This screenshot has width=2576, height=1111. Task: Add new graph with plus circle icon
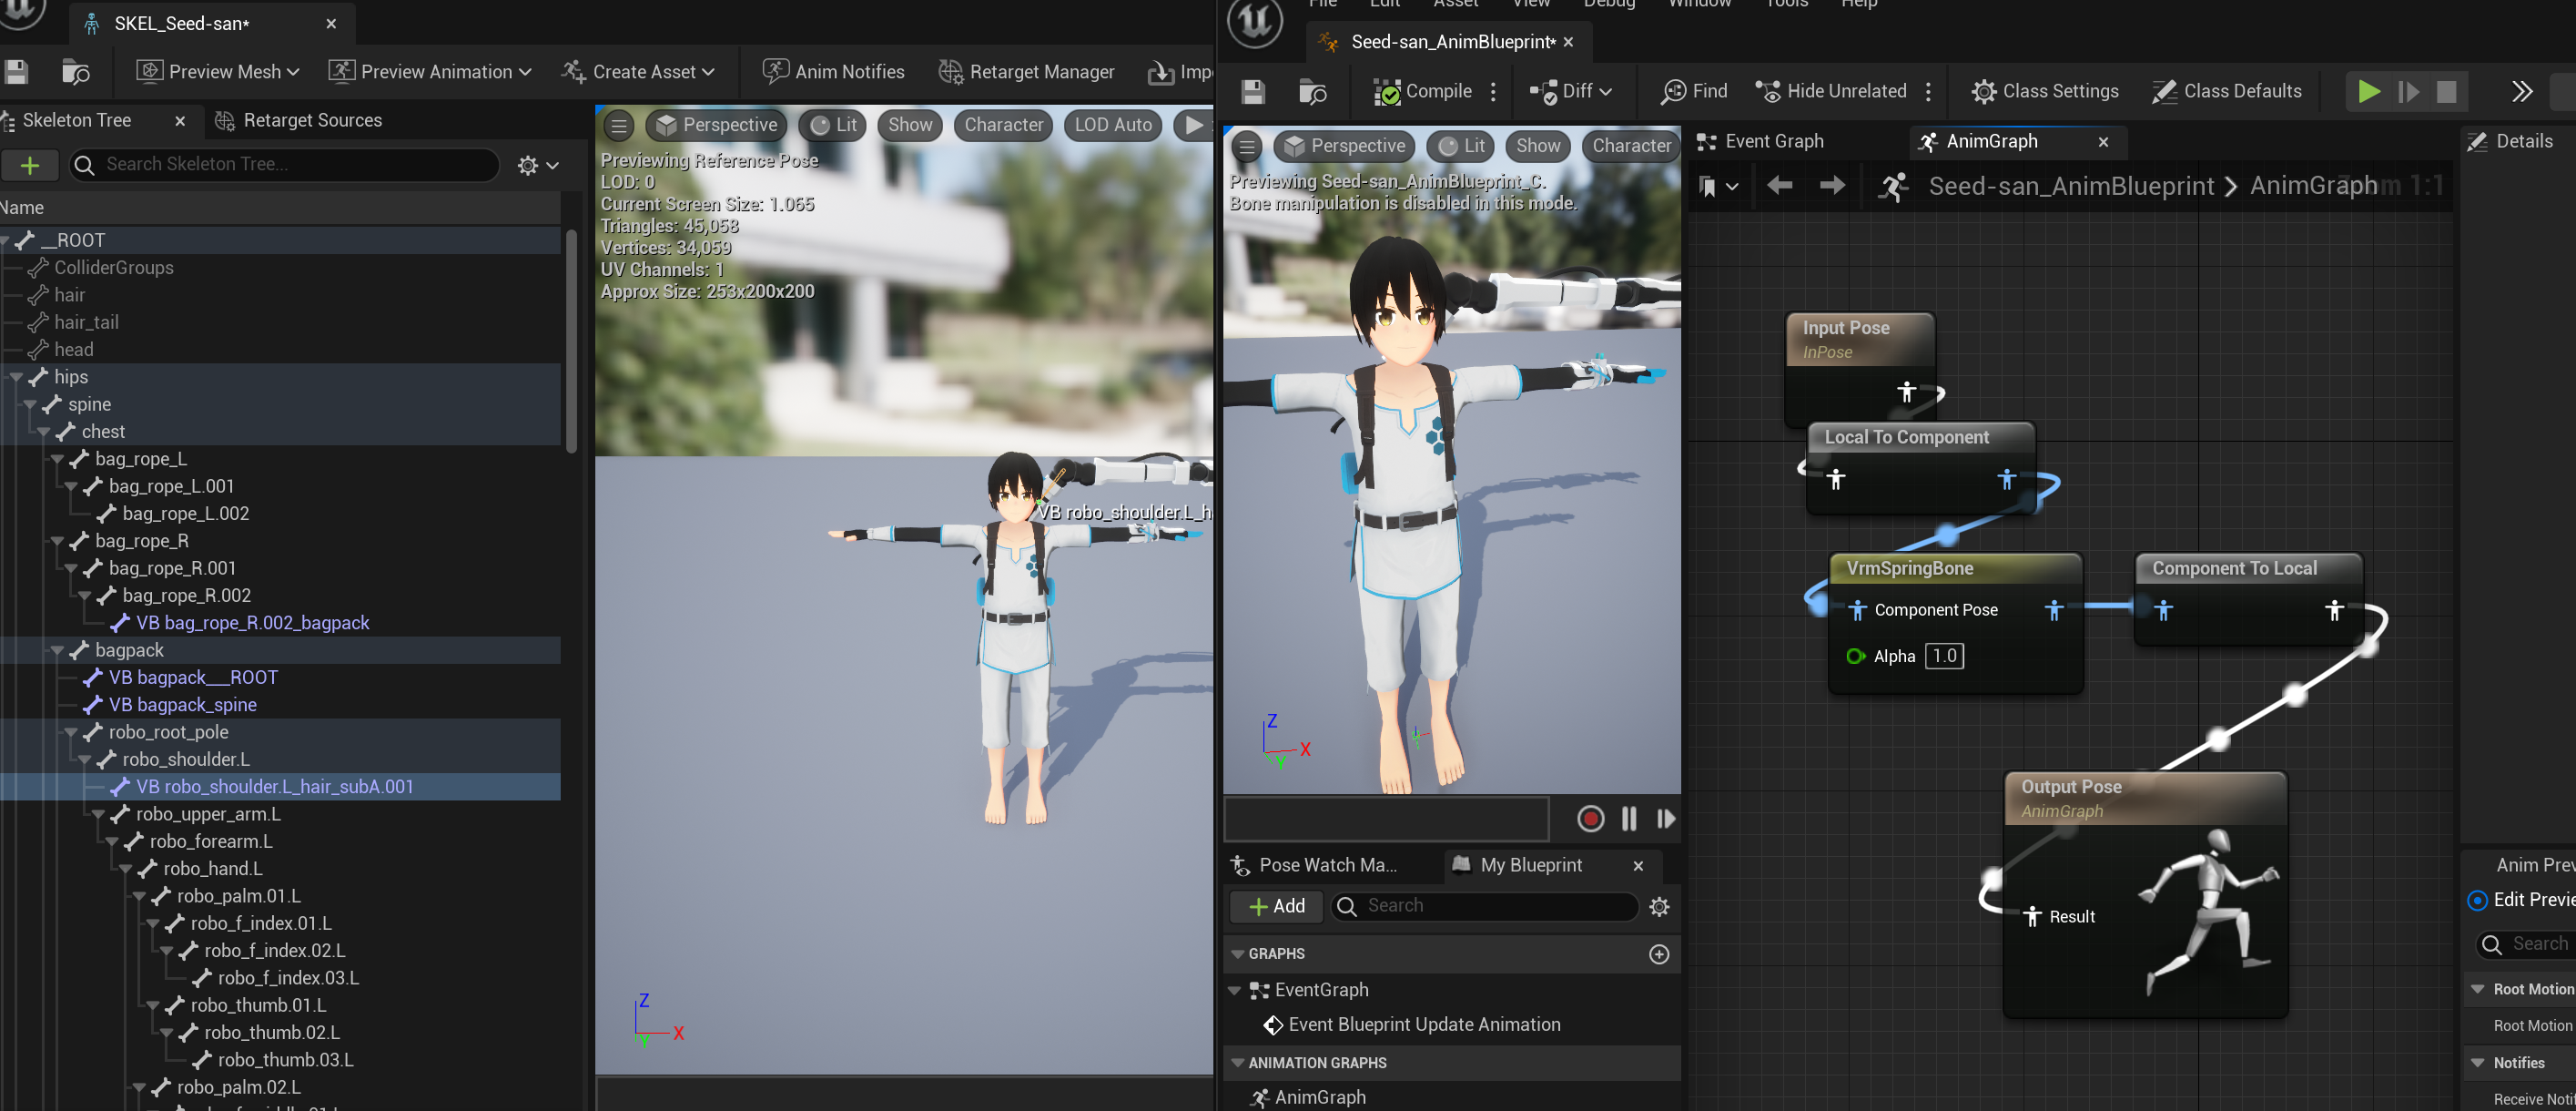(x=1659, y=954)
